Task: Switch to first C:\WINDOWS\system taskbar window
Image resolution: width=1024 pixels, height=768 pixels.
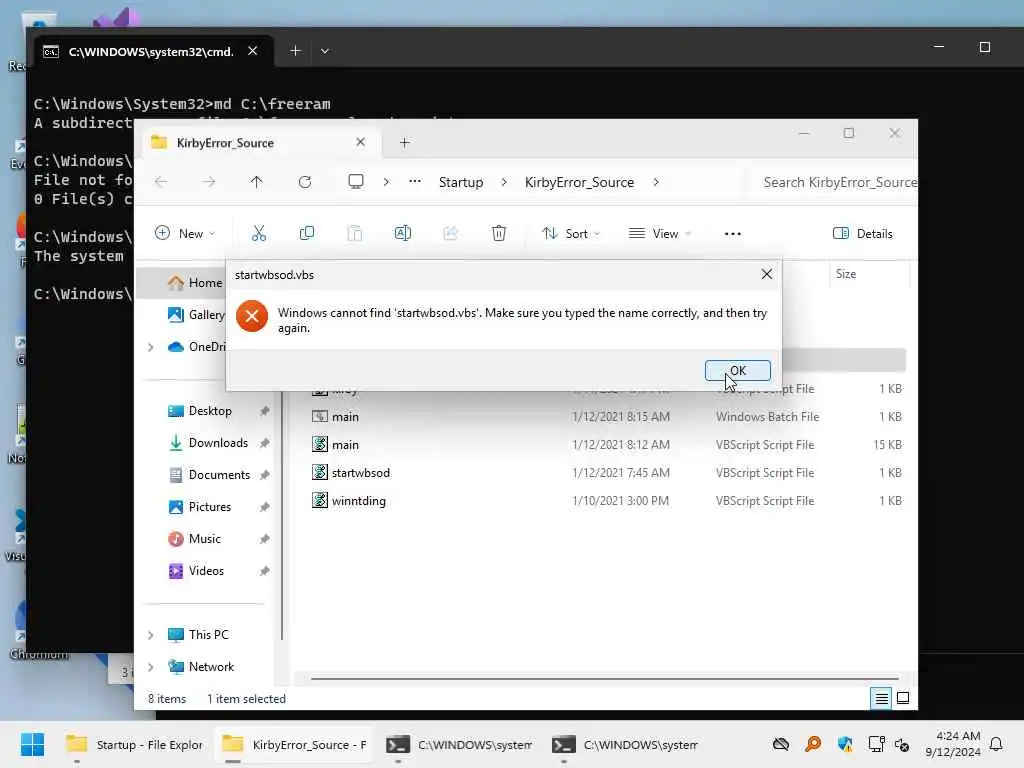Action: (x=458, y=744)
